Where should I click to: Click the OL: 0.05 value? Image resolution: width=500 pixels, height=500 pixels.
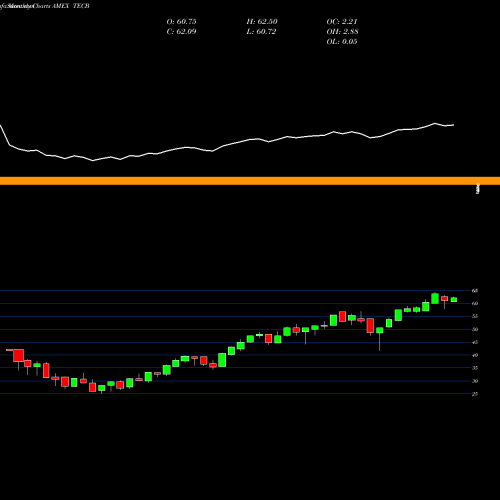click(342, 42)
